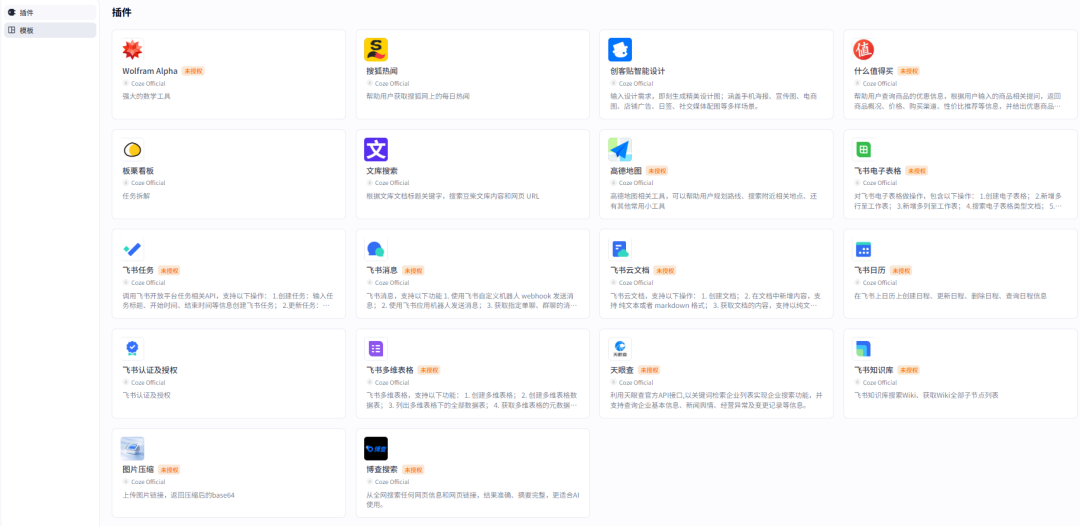Click the 飞书多维表格 purple table icon

click(376, 348)
